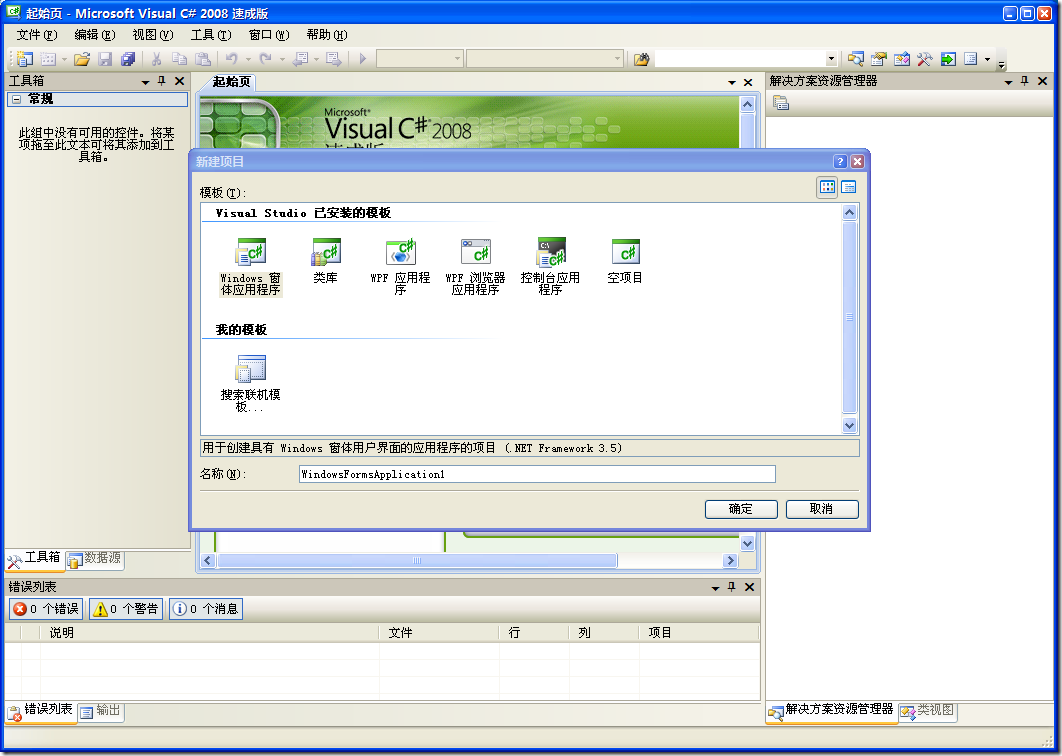Click the dialog help question mark button
Image resolution: width=1062 pixels, height=756 pixels.
pos(840,161)
